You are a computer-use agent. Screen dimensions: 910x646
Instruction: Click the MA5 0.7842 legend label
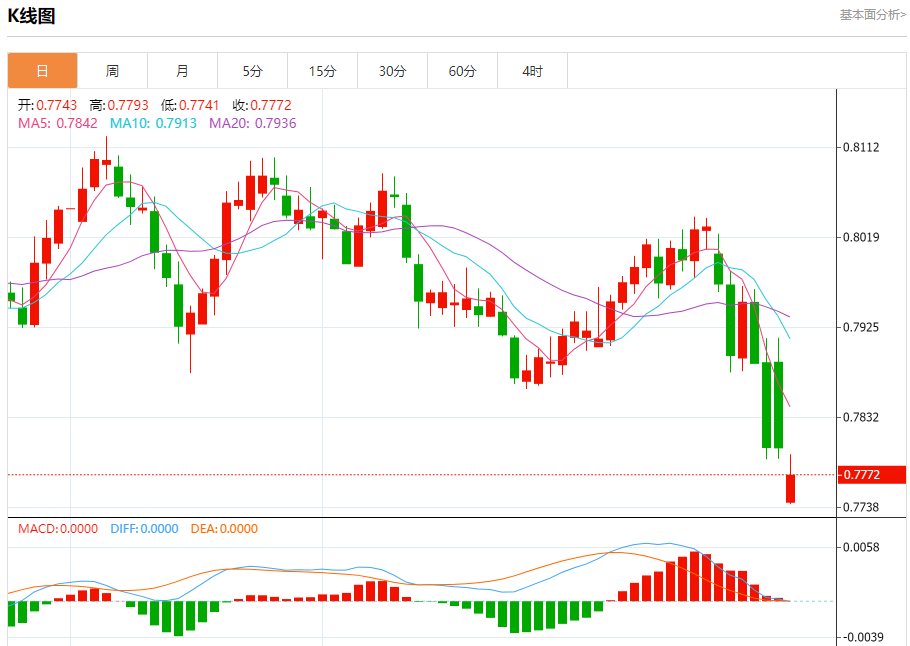pyautogui.click(x=58, y=123)
